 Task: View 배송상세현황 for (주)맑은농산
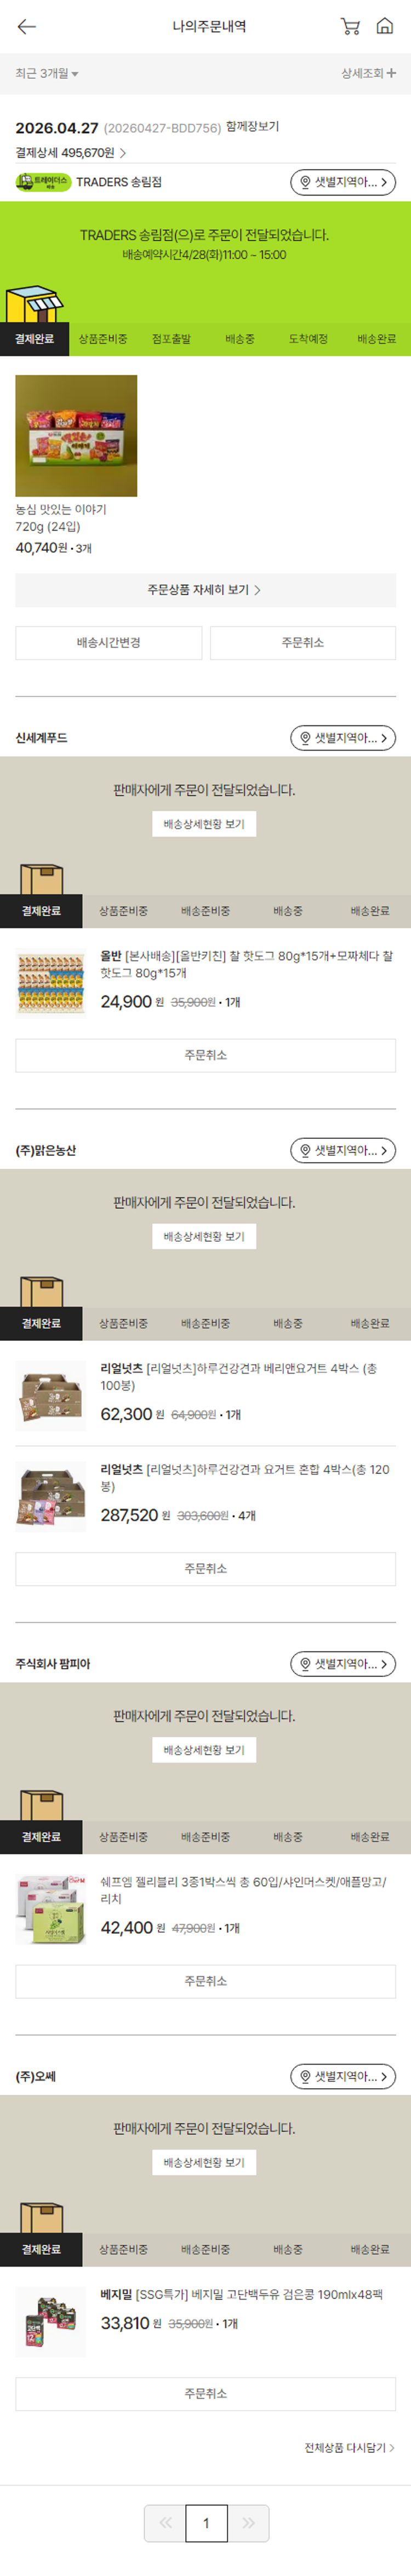point(204,1236)
